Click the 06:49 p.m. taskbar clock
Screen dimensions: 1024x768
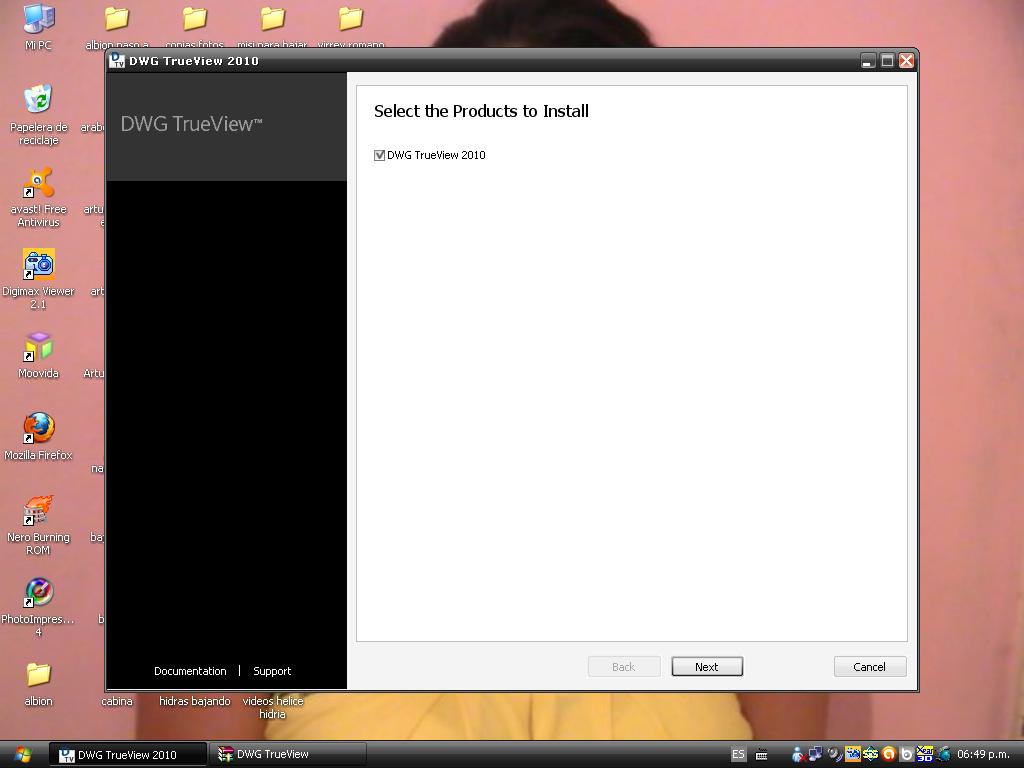click(x=984, y=754)
